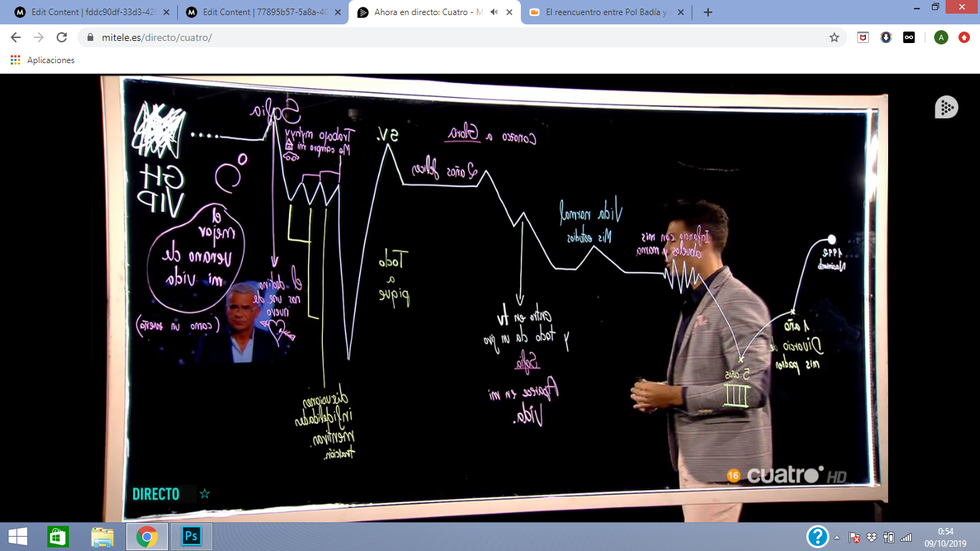Switch to first Edit Content fddc90df tab
The image size is (980, 551).
pyautogui.click(x=92, y=12)
